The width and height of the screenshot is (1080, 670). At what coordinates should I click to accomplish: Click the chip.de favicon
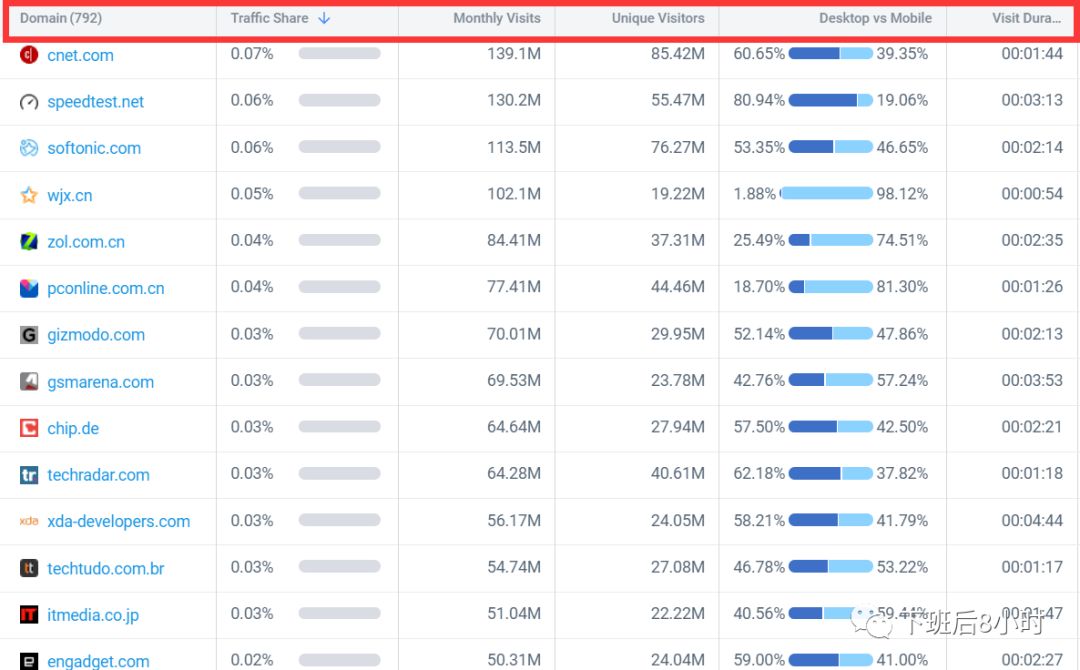tap(29, 428)
